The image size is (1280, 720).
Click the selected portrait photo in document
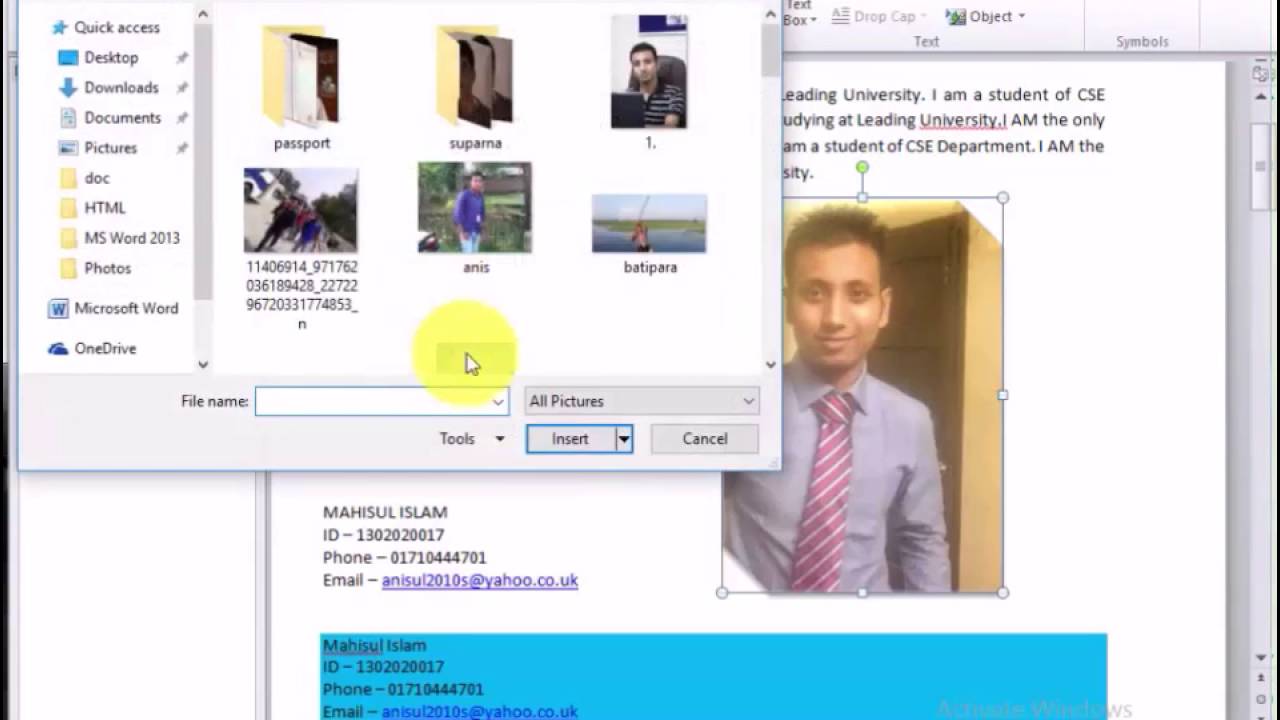(862, 395)
